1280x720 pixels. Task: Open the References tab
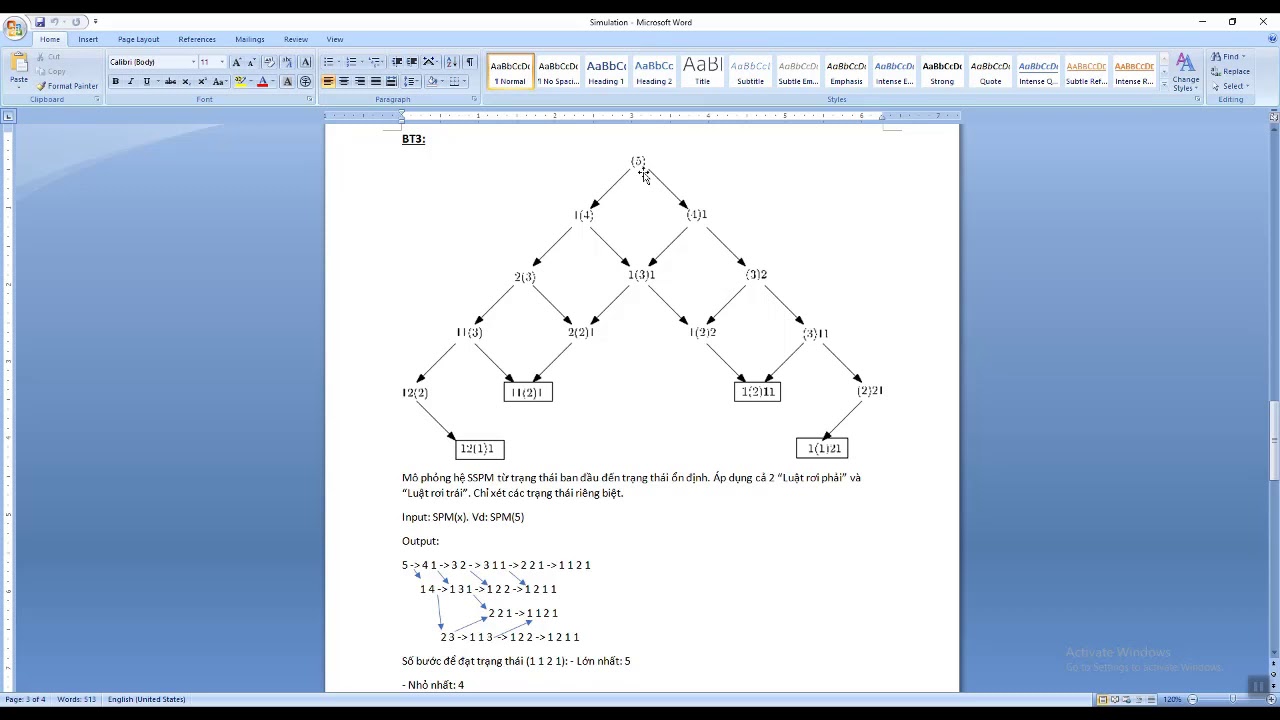pos(197,39)
